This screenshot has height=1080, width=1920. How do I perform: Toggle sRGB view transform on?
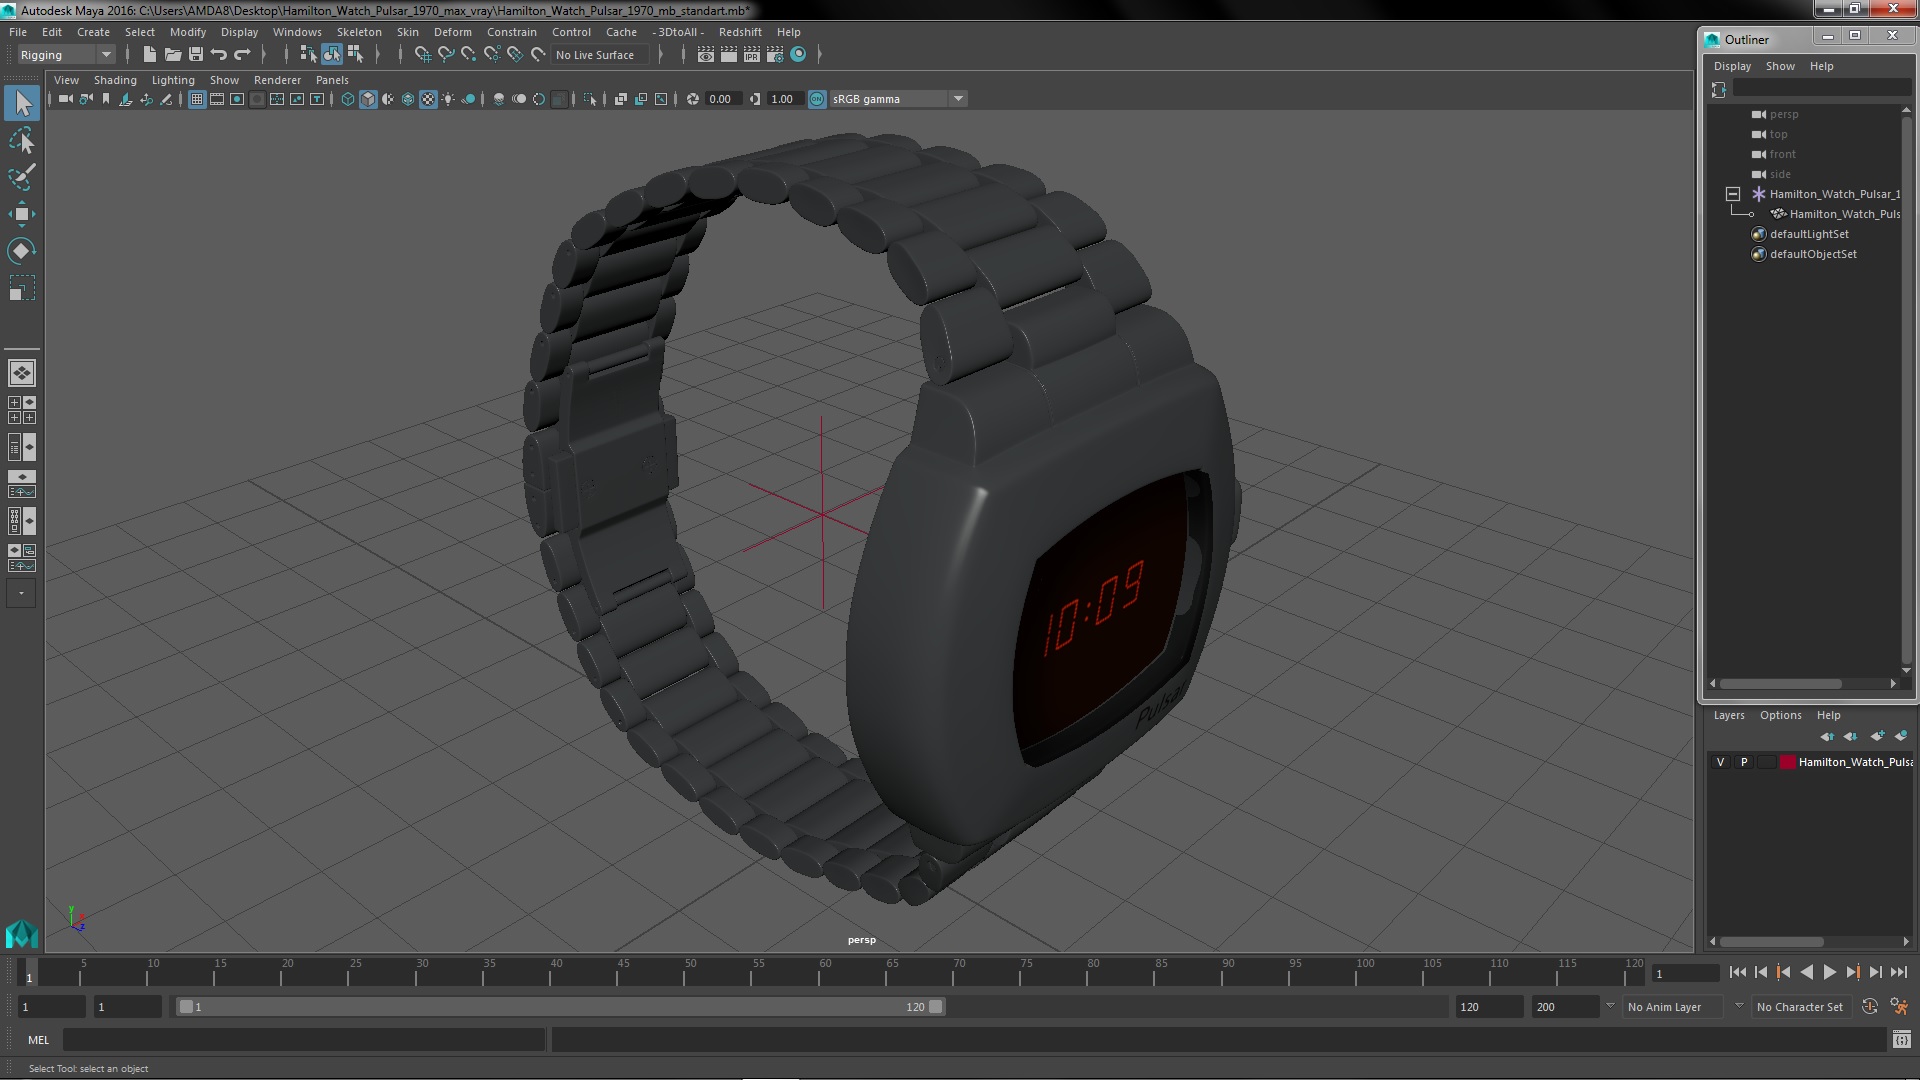coord(817,99)
